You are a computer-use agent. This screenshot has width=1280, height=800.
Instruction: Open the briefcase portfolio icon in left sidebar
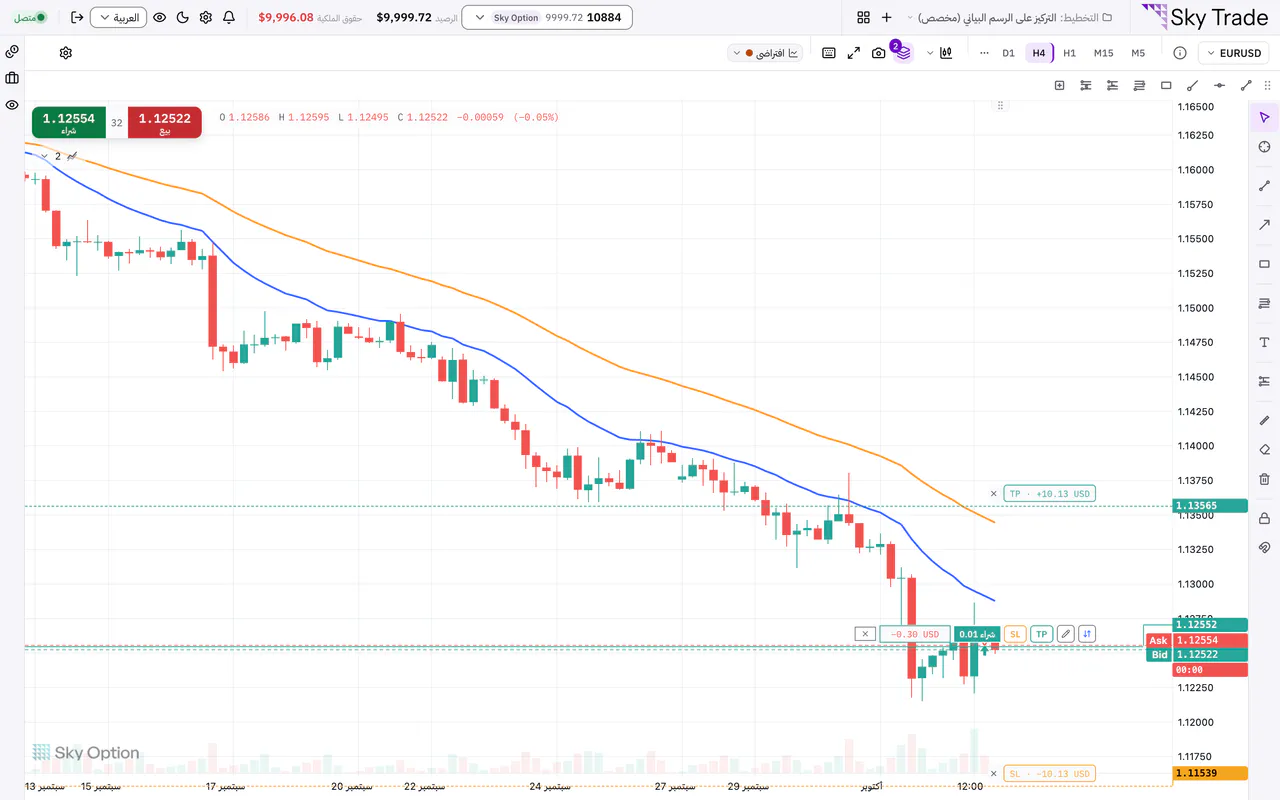(x=12, y=78)
